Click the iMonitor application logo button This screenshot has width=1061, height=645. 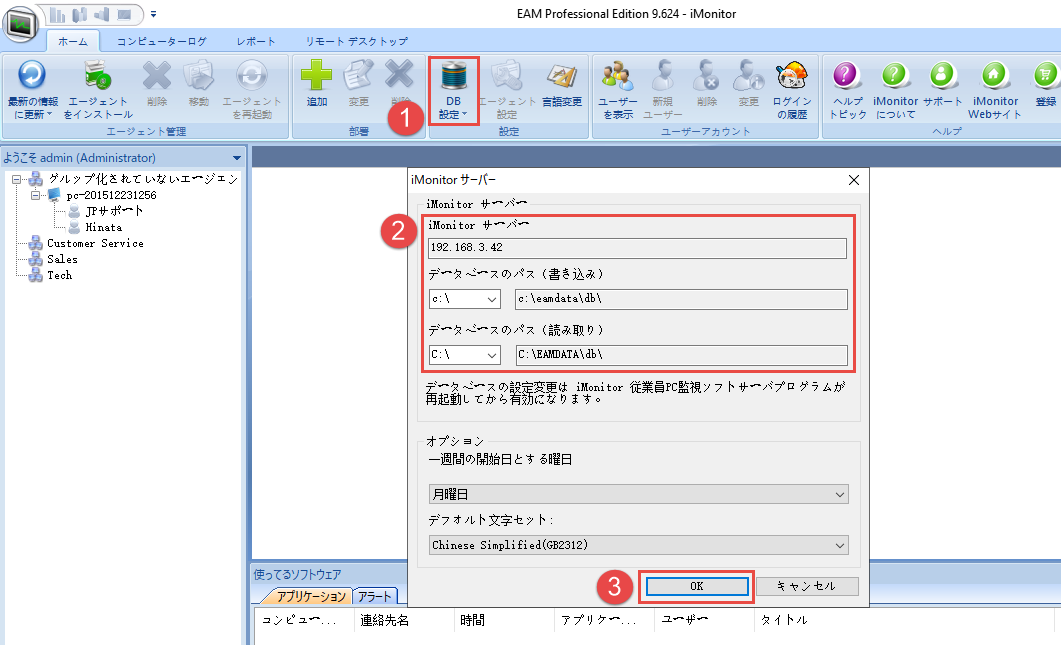pyautogui.click(x=20, y=25)
